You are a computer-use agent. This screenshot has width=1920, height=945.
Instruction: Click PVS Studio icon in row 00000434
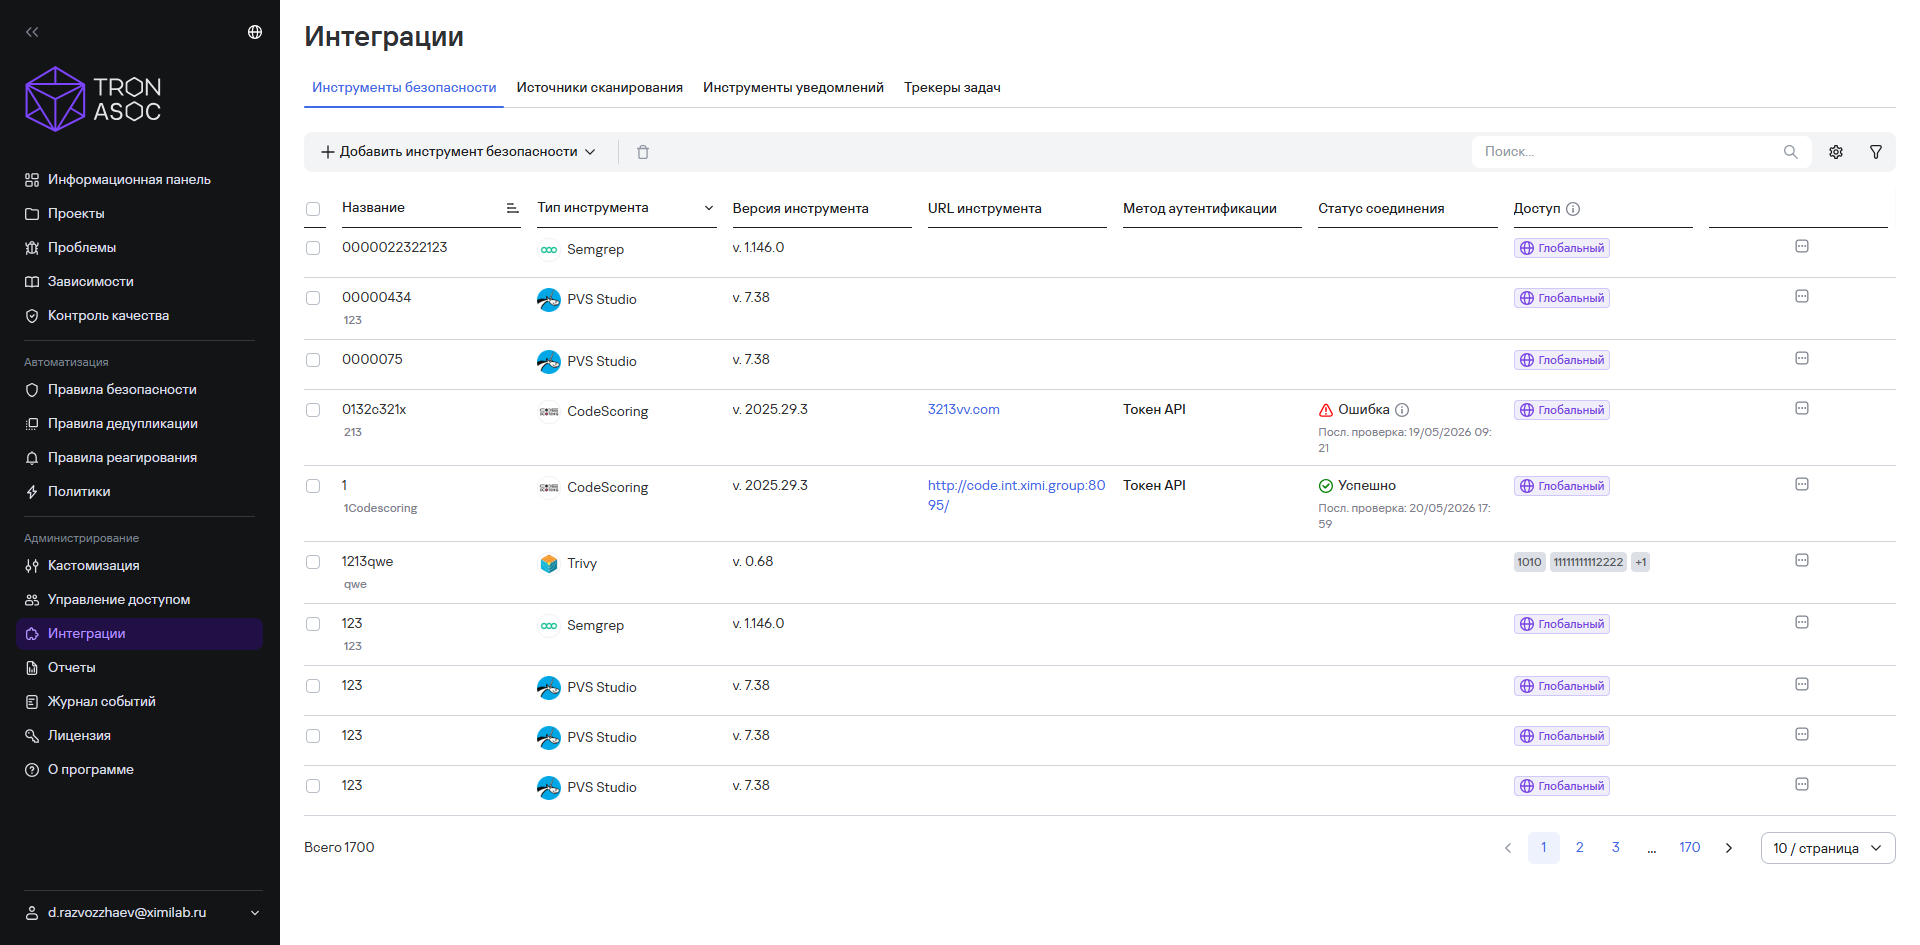click(549, 300)
